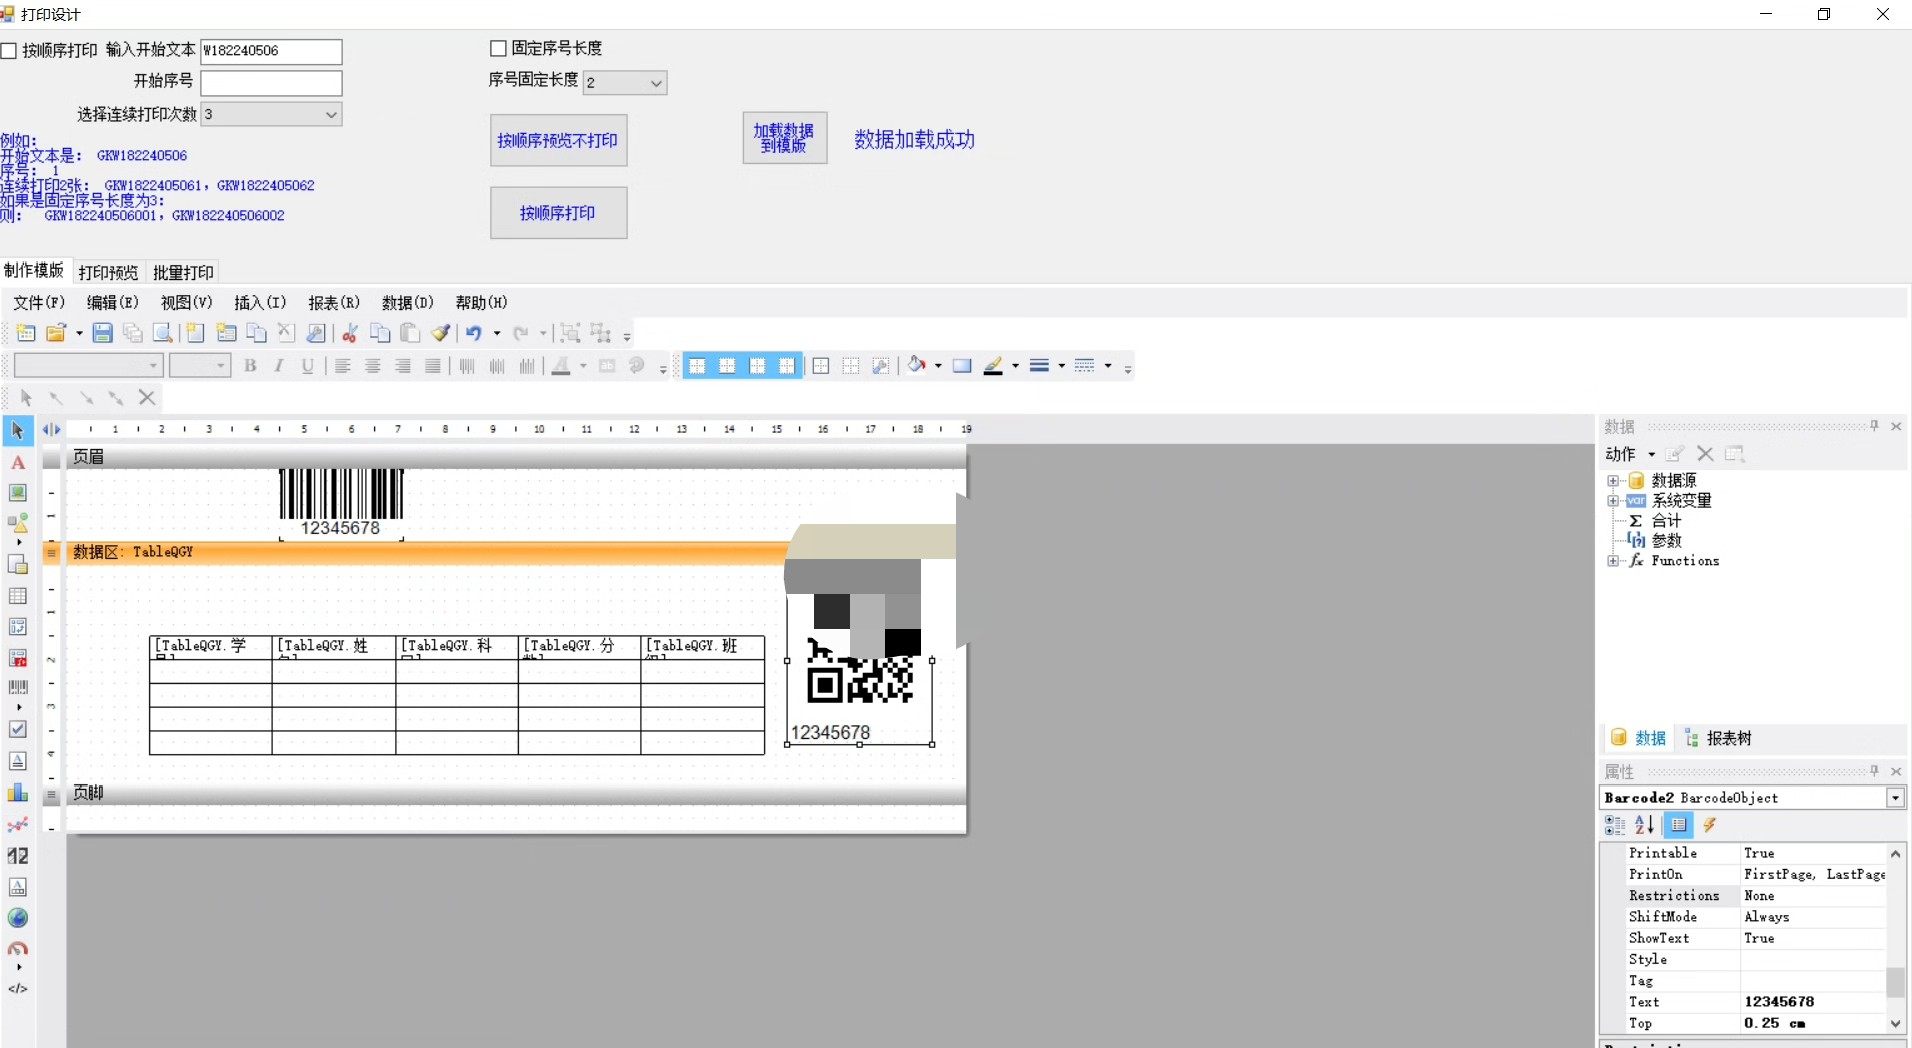
Task: Click the grayed-out text color A swatch
Action: click(561, 366)
